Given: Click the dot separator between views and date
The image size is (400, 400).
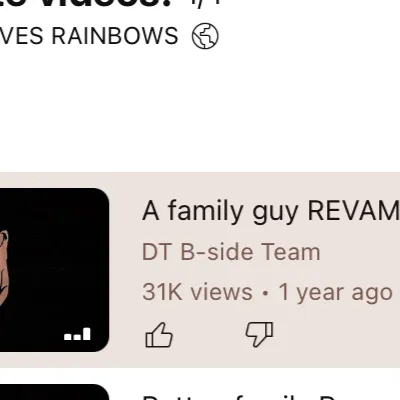Looking at the screenshot, I should coord(265,293).
